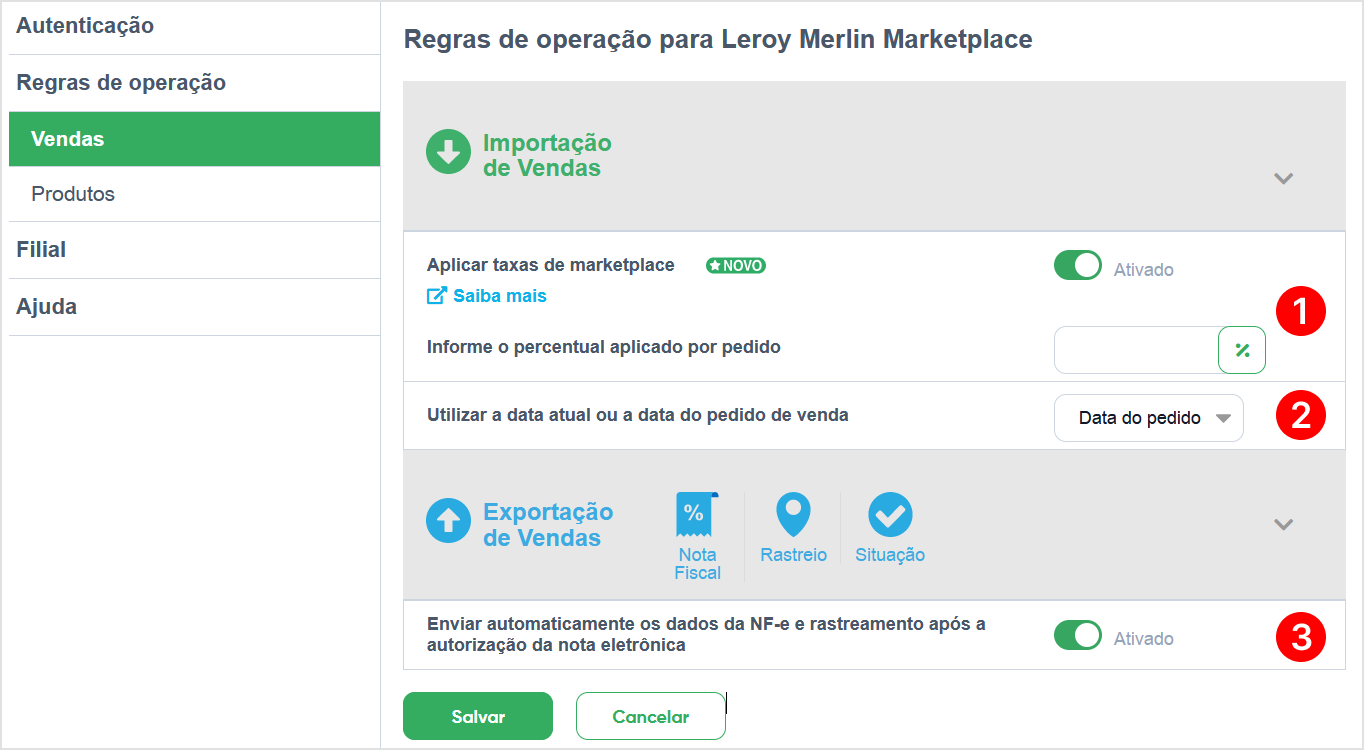Click the Situação checkmark icon

coord(890,516)
